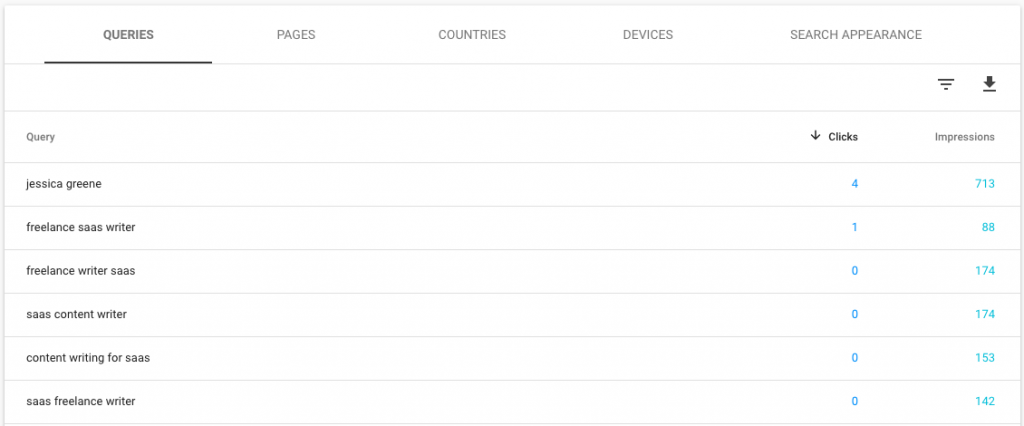The width and height of the screenshot is (1024, 426).
Task: Select the 'saas content writer' query
Action: click(76, 315)
